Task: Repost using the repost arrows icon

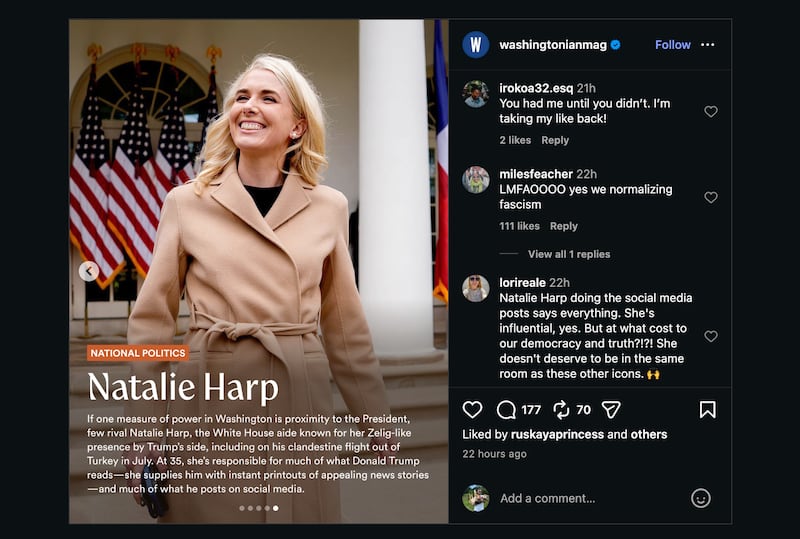Action: tap(561, 409)
